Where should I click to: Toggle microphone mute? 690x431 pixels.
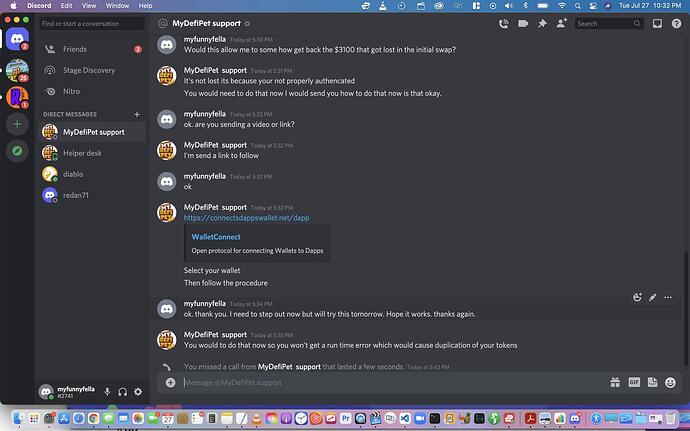click(107, 391)
